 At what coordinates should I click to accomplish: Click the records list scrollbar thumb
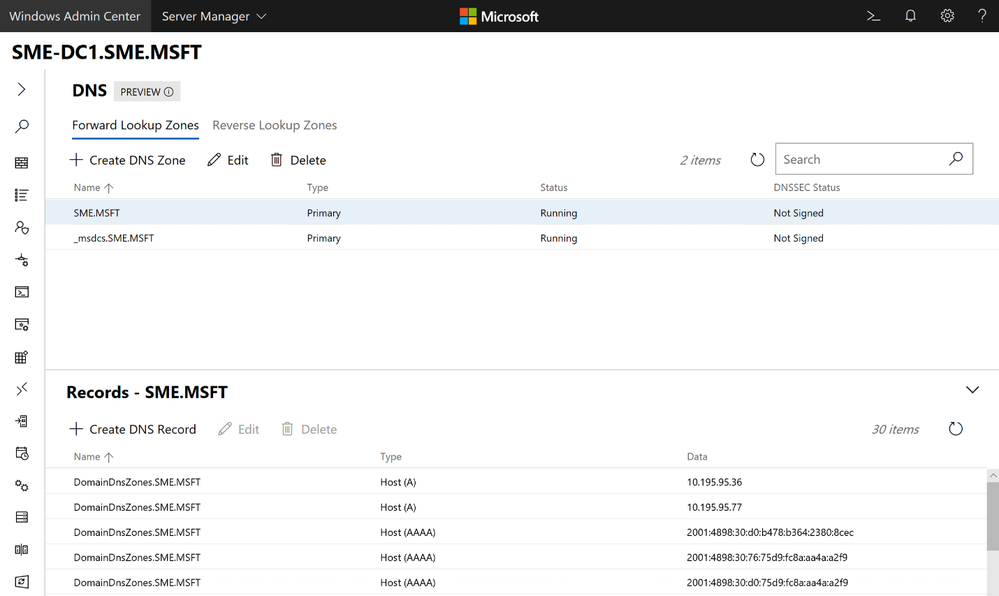pyautogui.click(x=993, y=516)
